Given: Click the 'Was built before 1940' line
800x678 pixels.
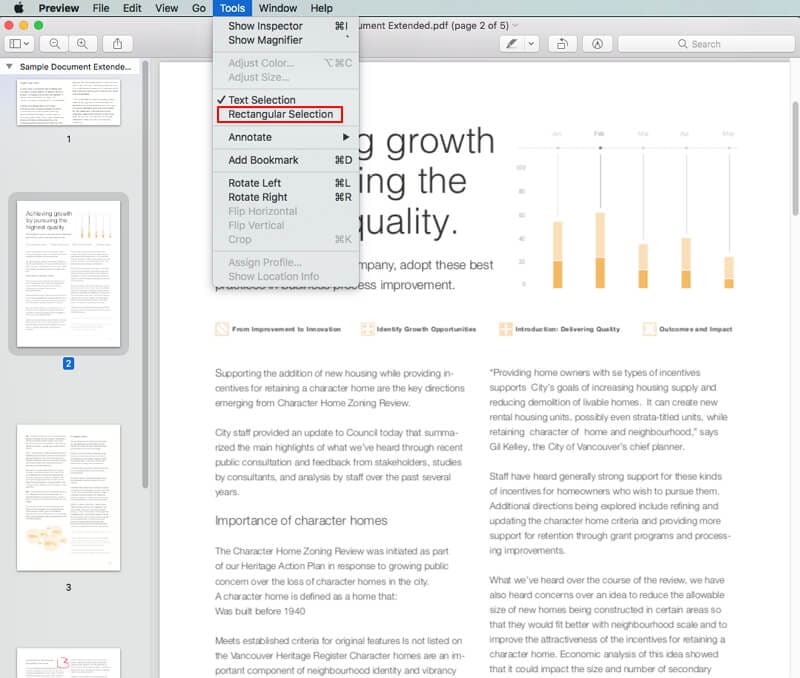Looking at the screenshot, I should click(x=260, y=611).
